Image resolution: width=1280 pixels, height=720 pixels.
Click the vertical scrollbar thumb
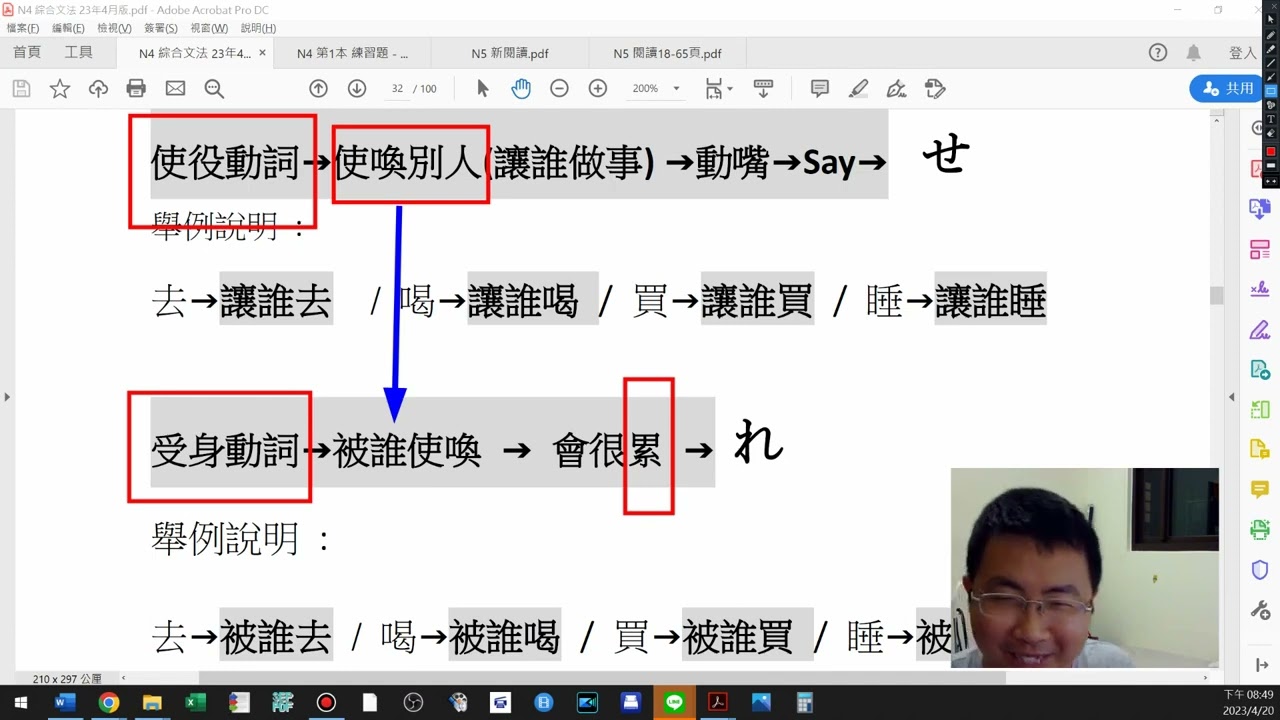click(1217, 296)
